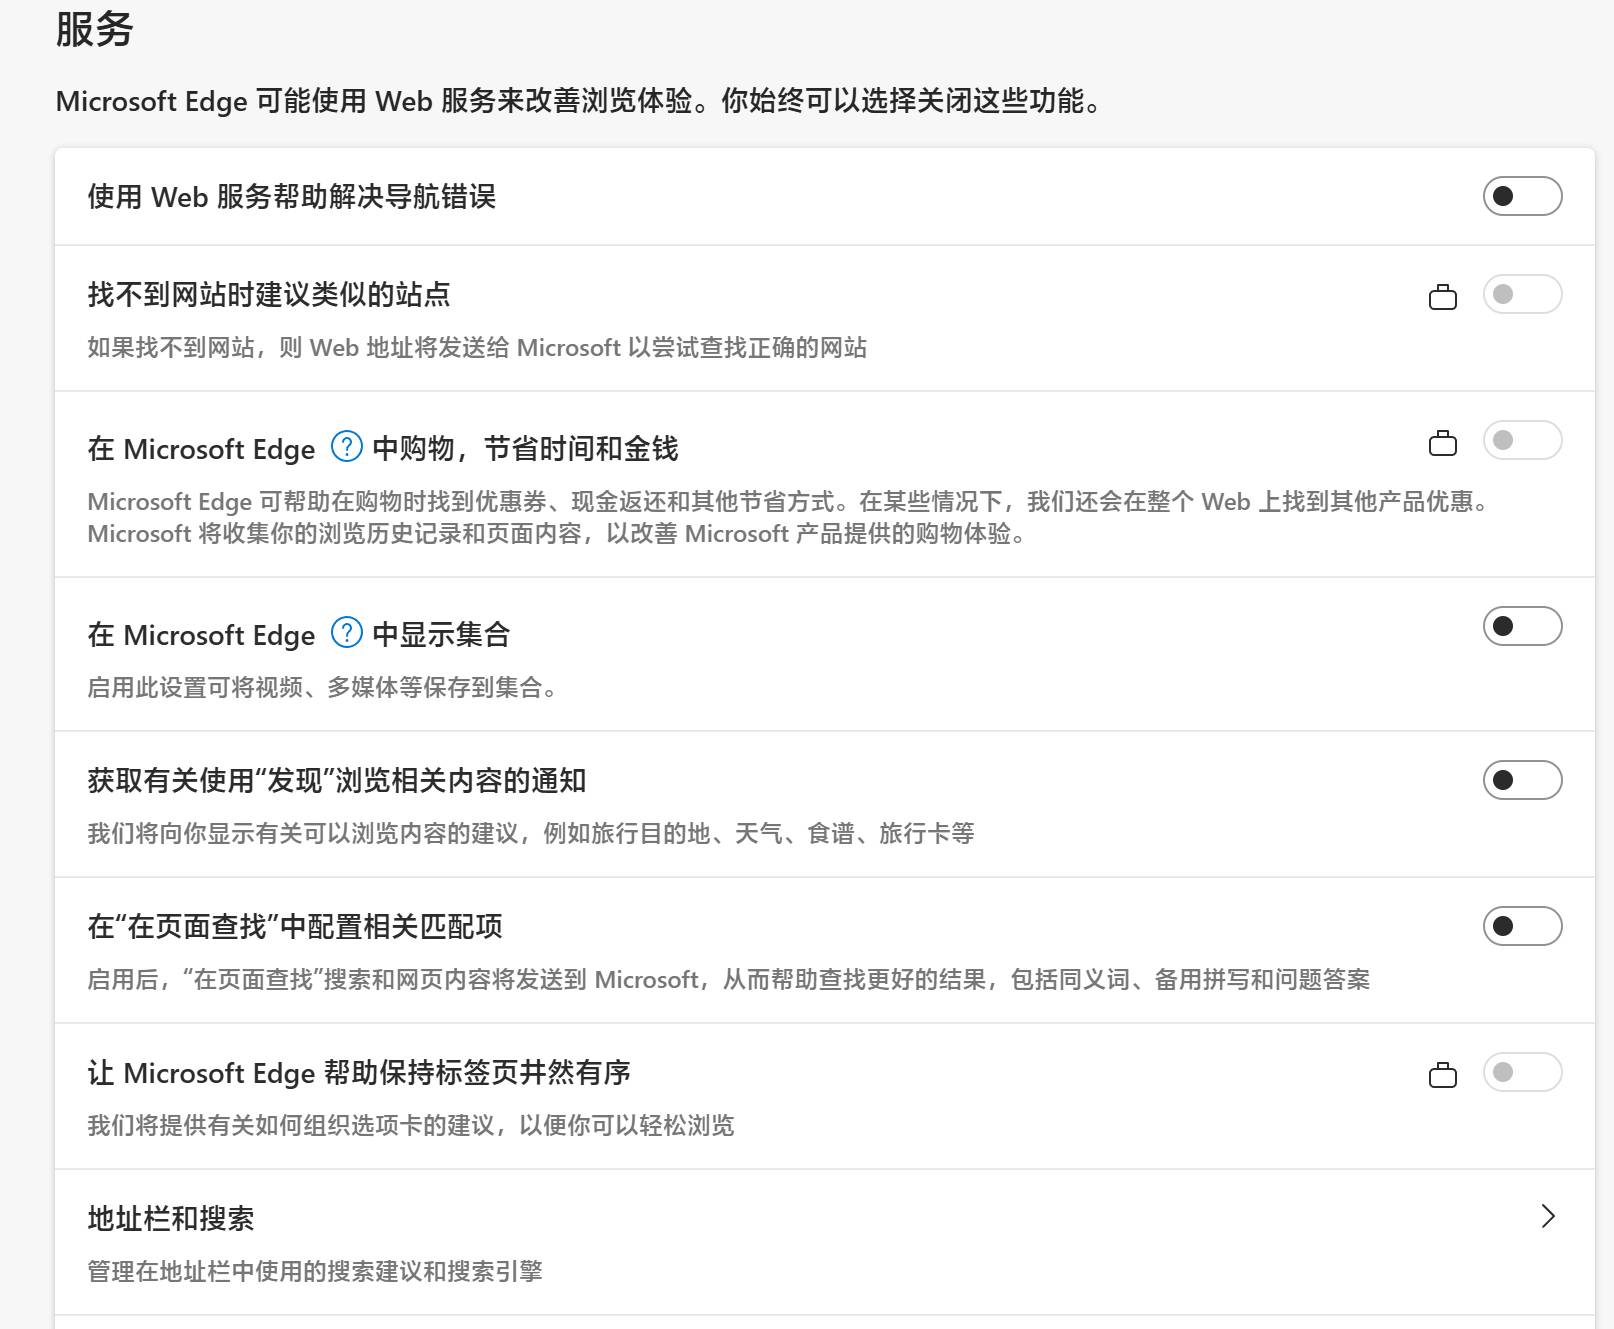Screen dimensions: 1614x1329
Task: Click help icon in '中显示集合' title
Action: (x=346, y=632)
